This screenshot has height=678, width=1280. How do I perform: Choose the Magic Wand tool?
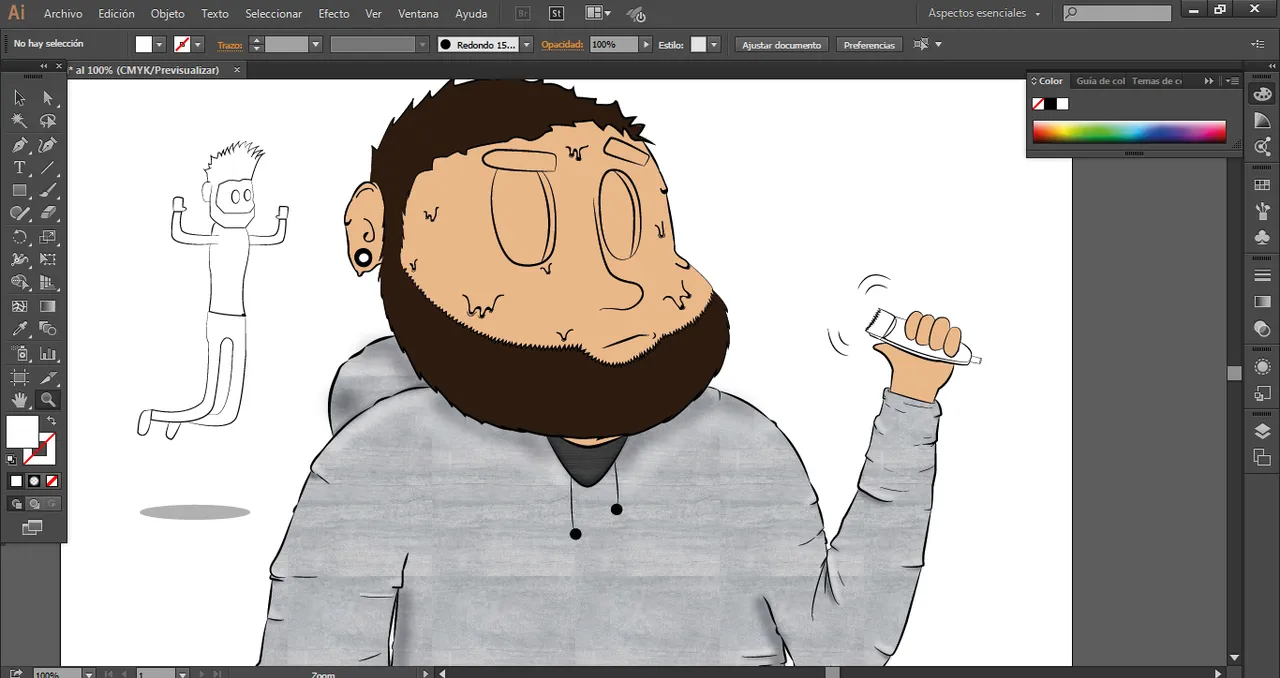coord(19,121)
